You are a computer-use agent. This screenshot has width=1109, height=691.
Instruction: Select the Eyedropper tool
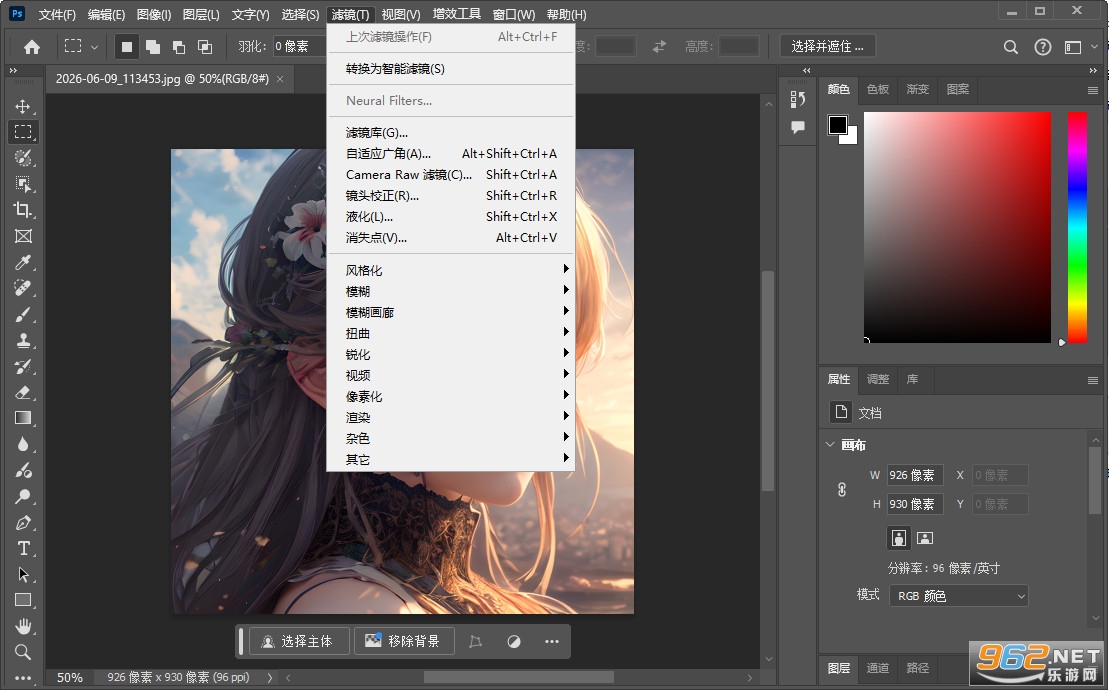[x=23, y=262]
